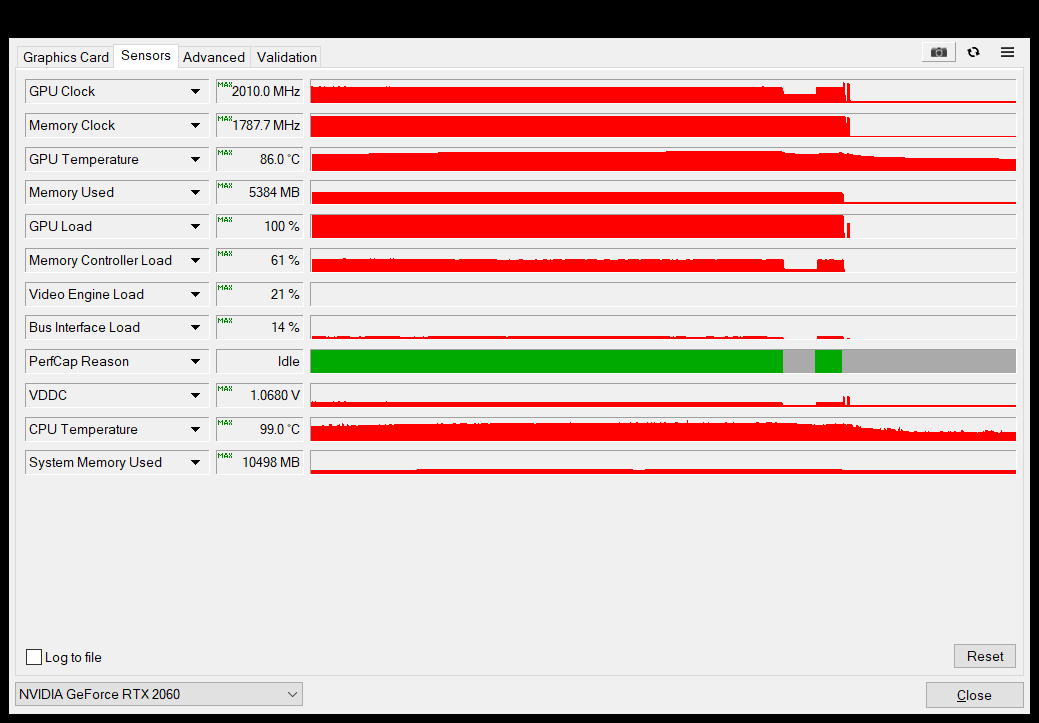1039x723 pixels.
Task: Expand the Video Engine Load dropdown
Action: coord(117,294)
